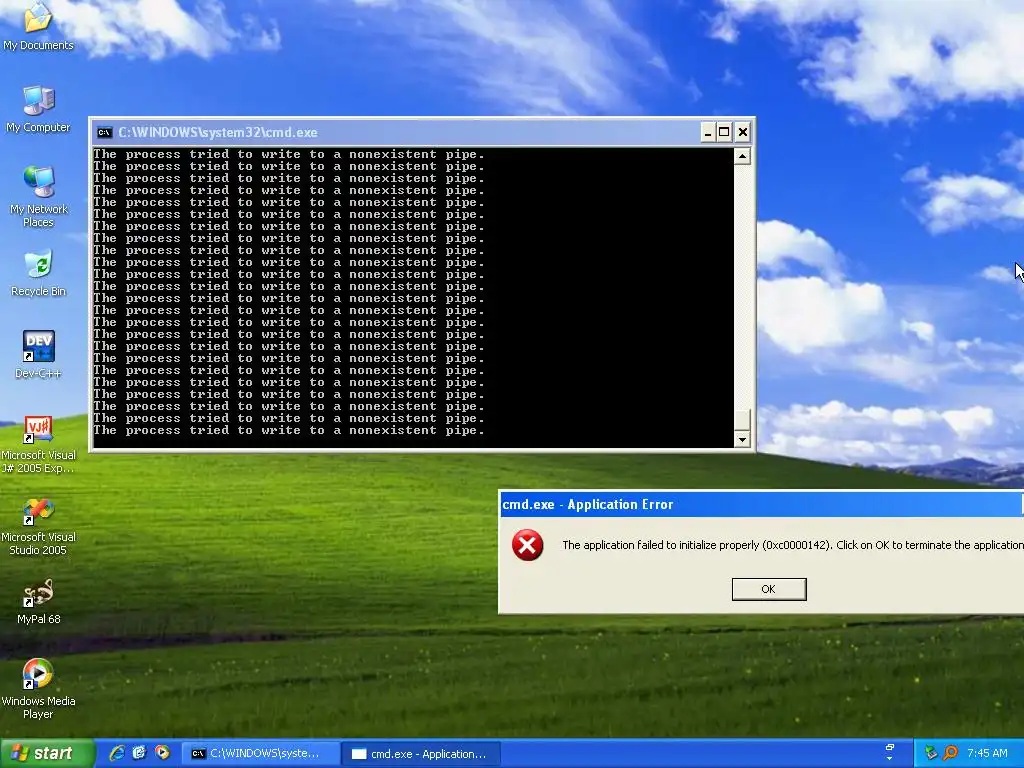This screenshot has height=768, width=1024.
Task: Select the Recycle Bin icon
Action: (38, 273)
